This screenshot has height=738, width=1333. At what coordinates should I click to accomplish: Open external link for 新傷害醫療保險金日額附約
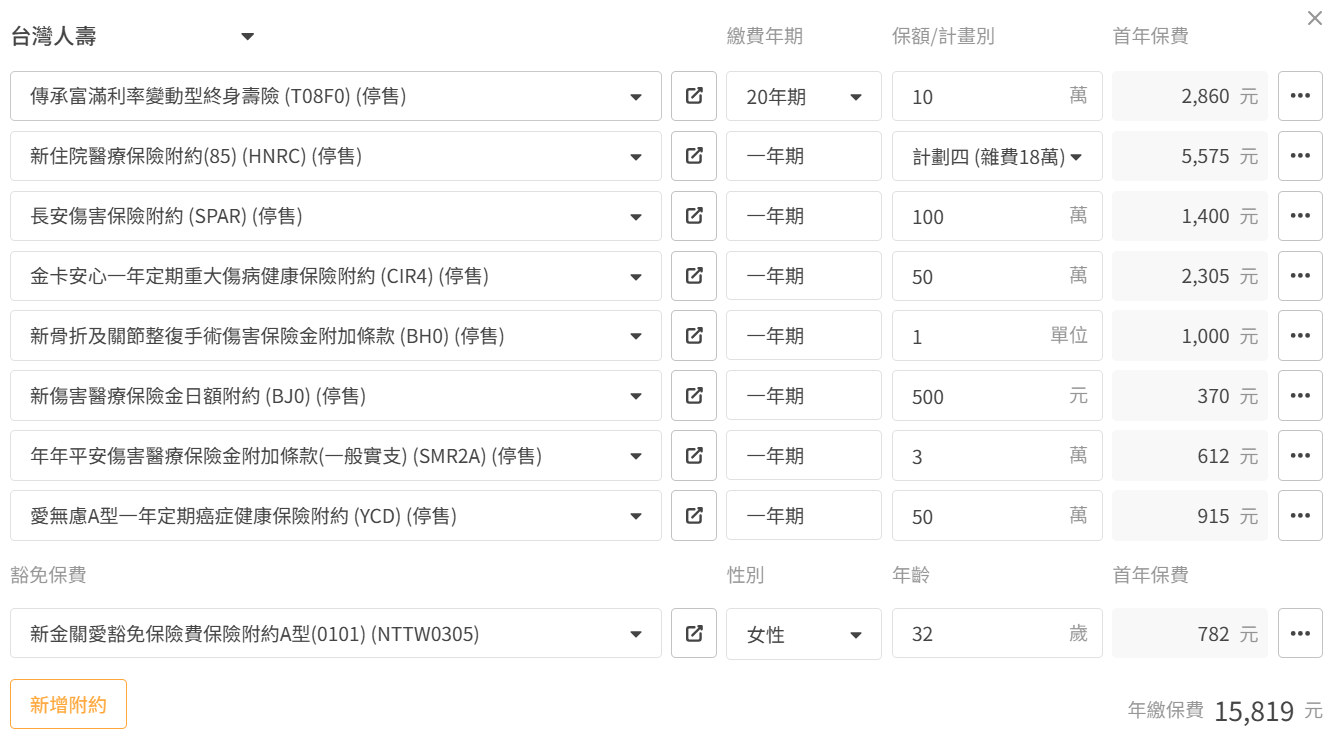[694, 396]
